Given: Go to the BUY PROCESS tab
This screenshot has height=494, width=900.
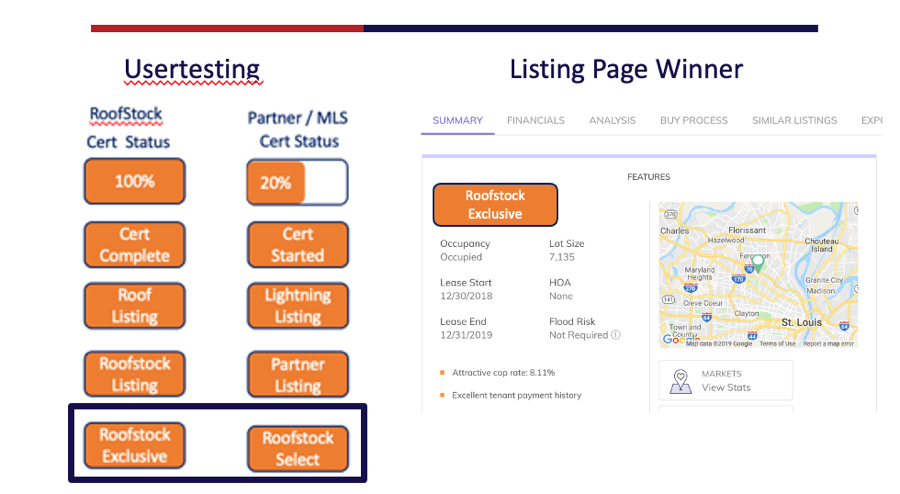Looking at the screenshot, I should [693, 120].
